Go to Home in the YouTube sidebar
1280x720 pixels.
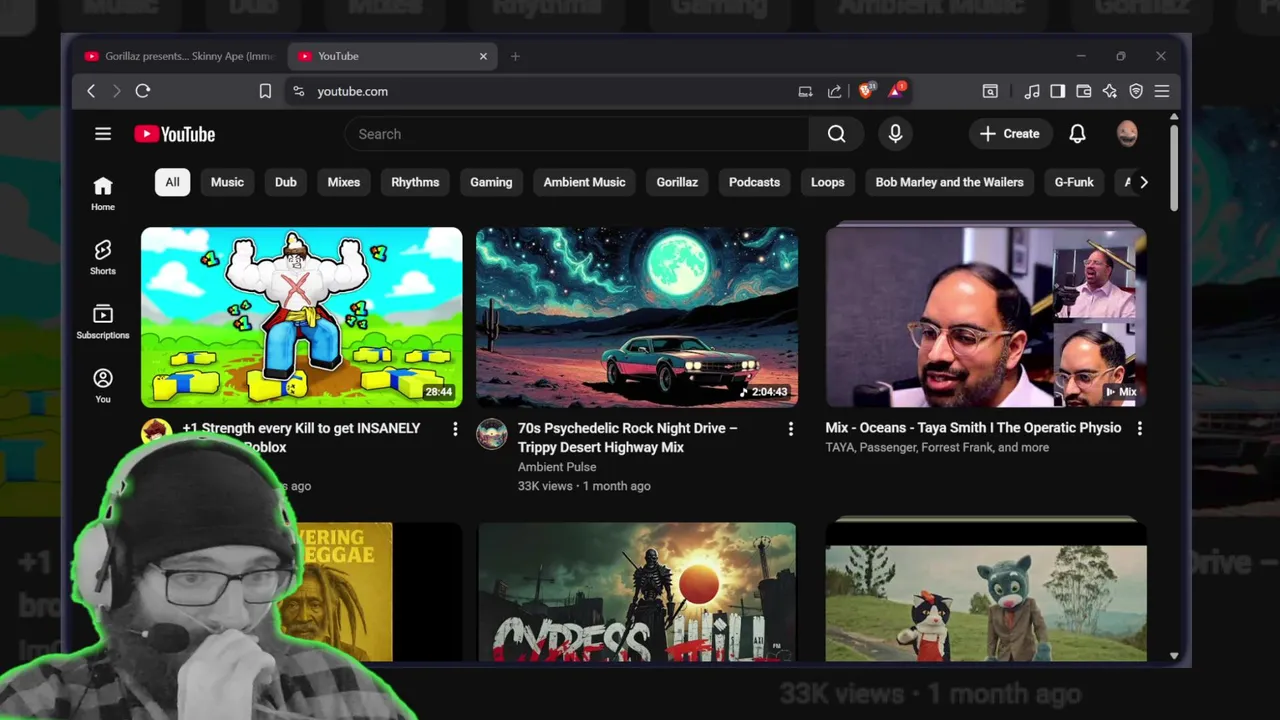click(103, 194)
